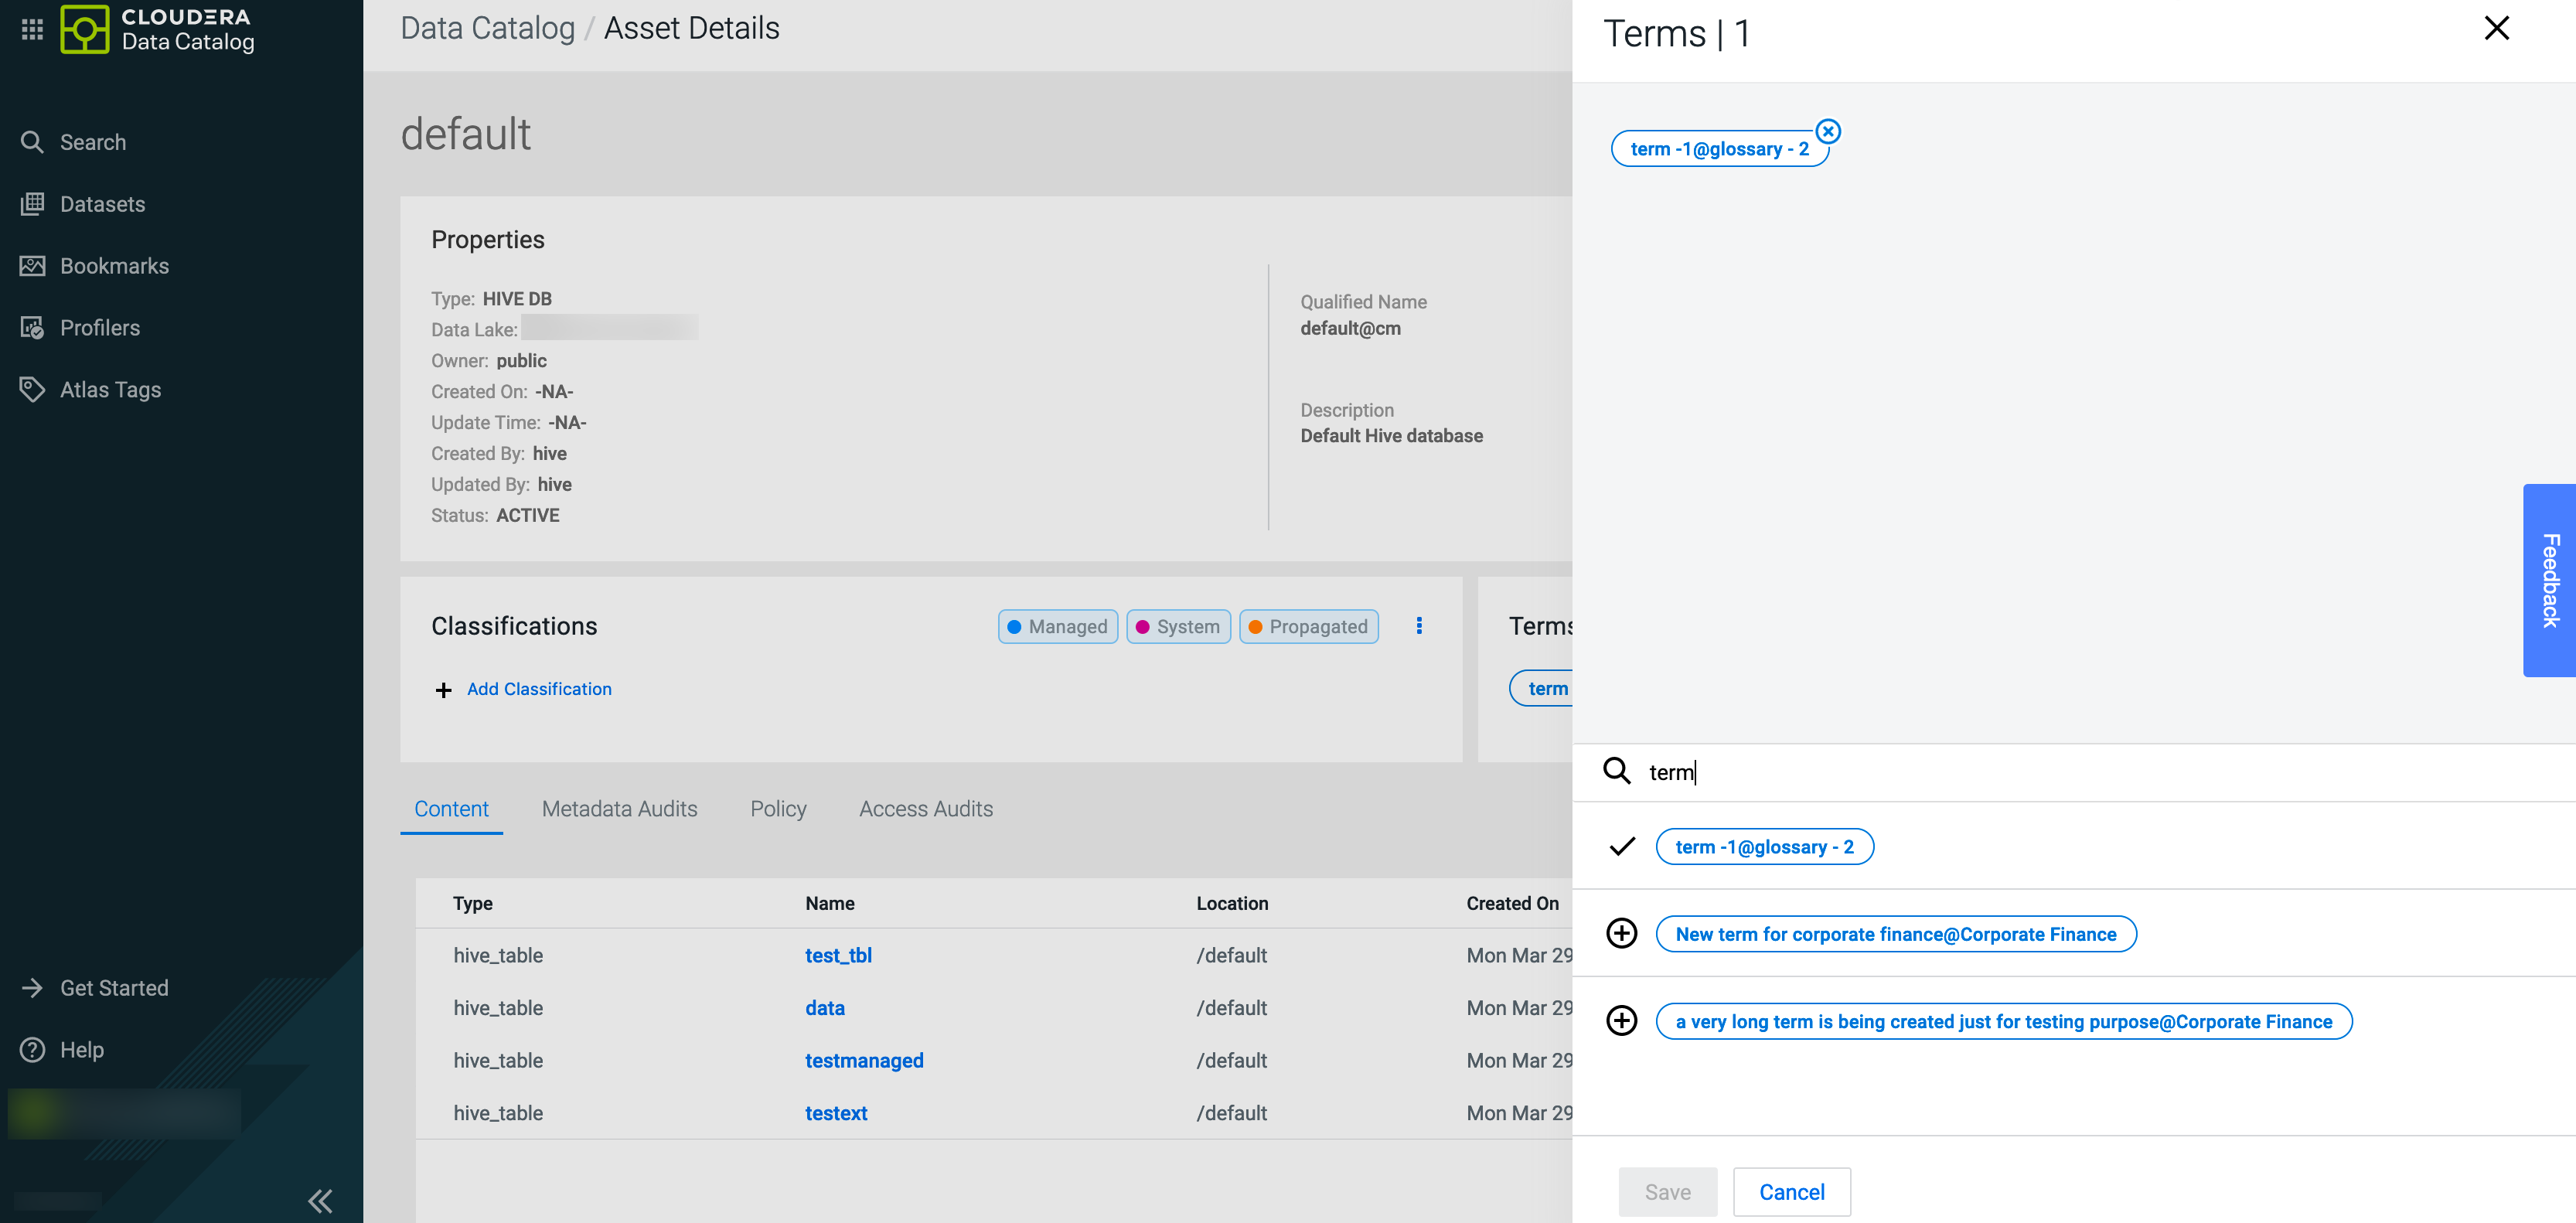
Task: Open the Feedback side tab
Action: click(2549, 580)
